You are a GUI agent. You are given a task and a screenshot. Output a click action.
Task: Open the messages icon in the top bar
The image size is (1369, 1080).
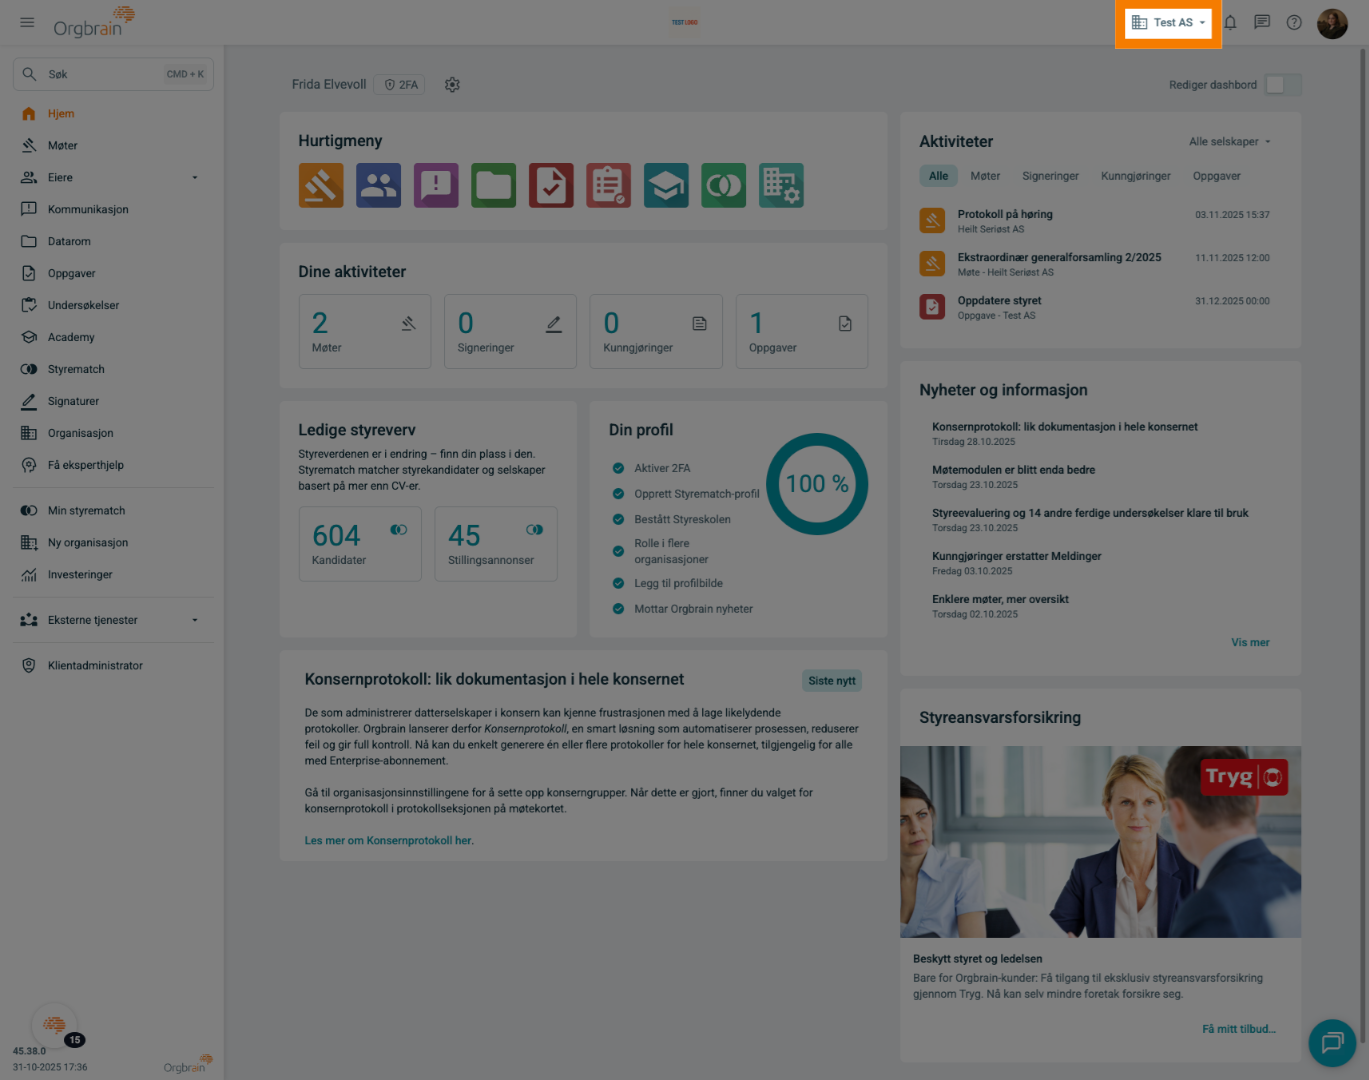[x=1262, y=22]
